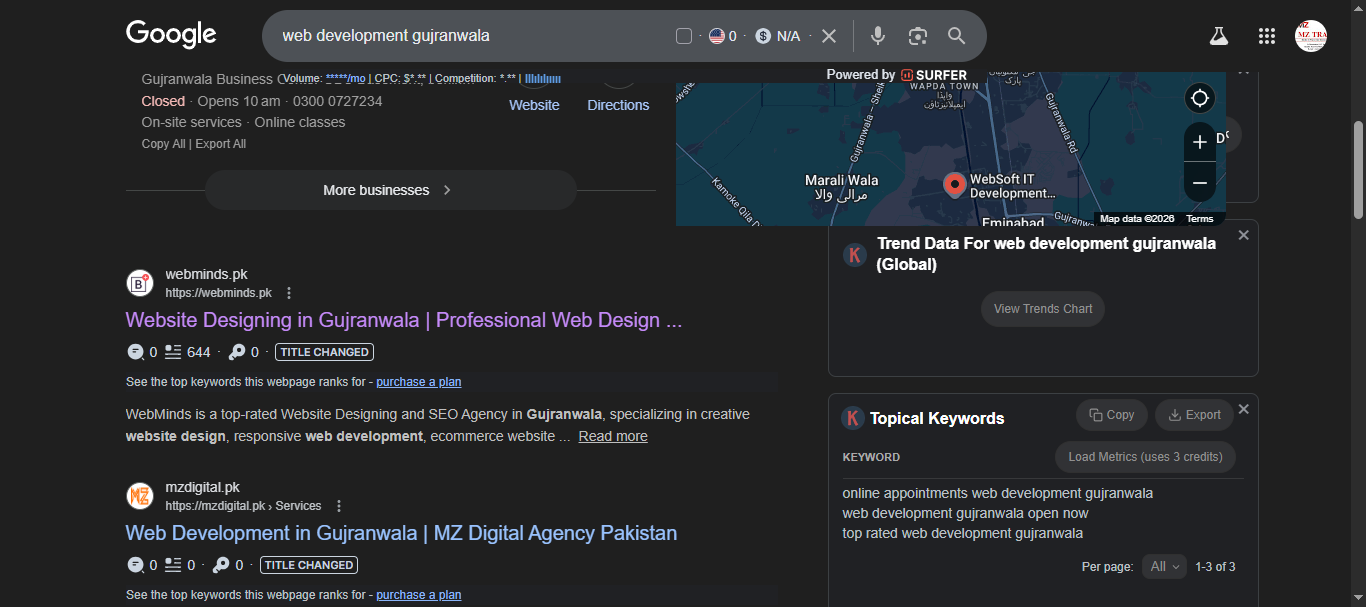Click View Trends Chart button

pyautogui.click(x=1043, y=309)
